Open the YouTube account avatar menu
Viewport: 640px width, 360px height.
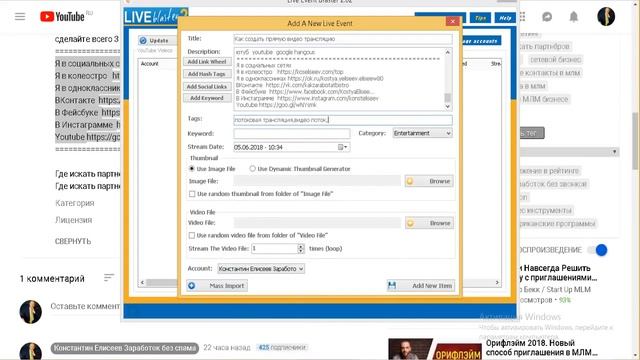(606, 17)
